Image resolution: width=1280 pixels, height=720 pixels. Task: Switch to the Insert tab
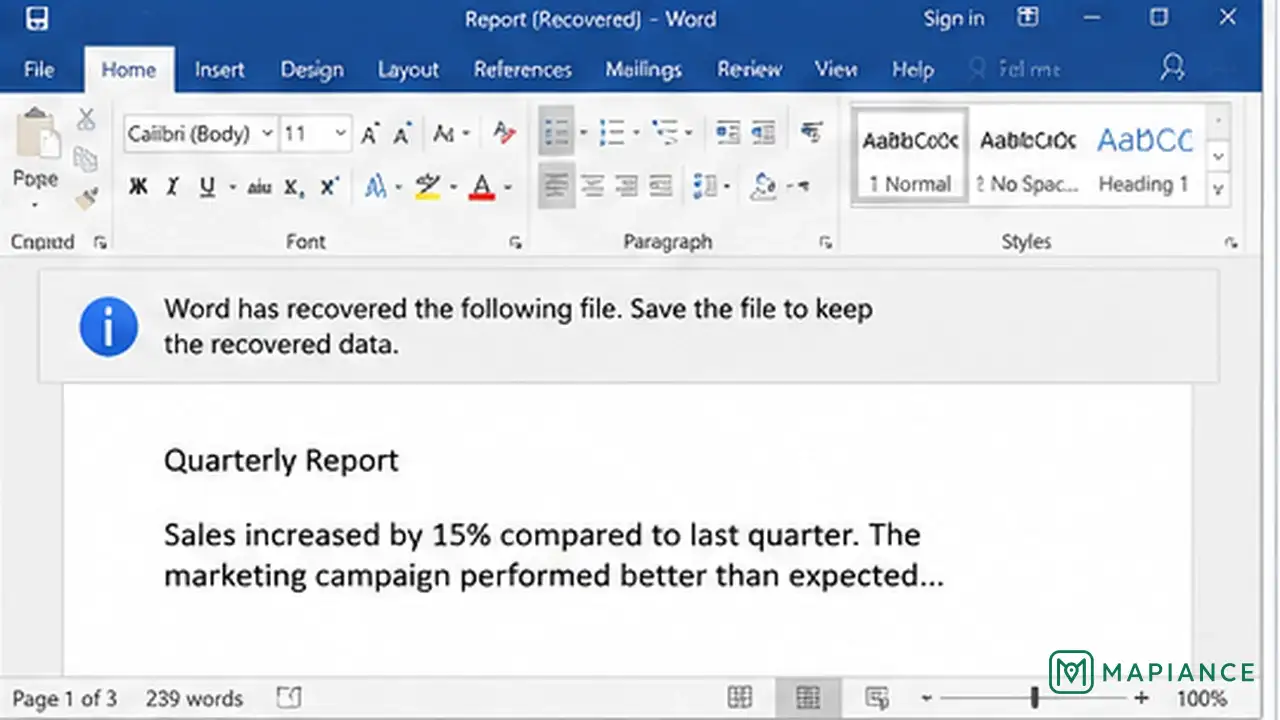(219, 70)
